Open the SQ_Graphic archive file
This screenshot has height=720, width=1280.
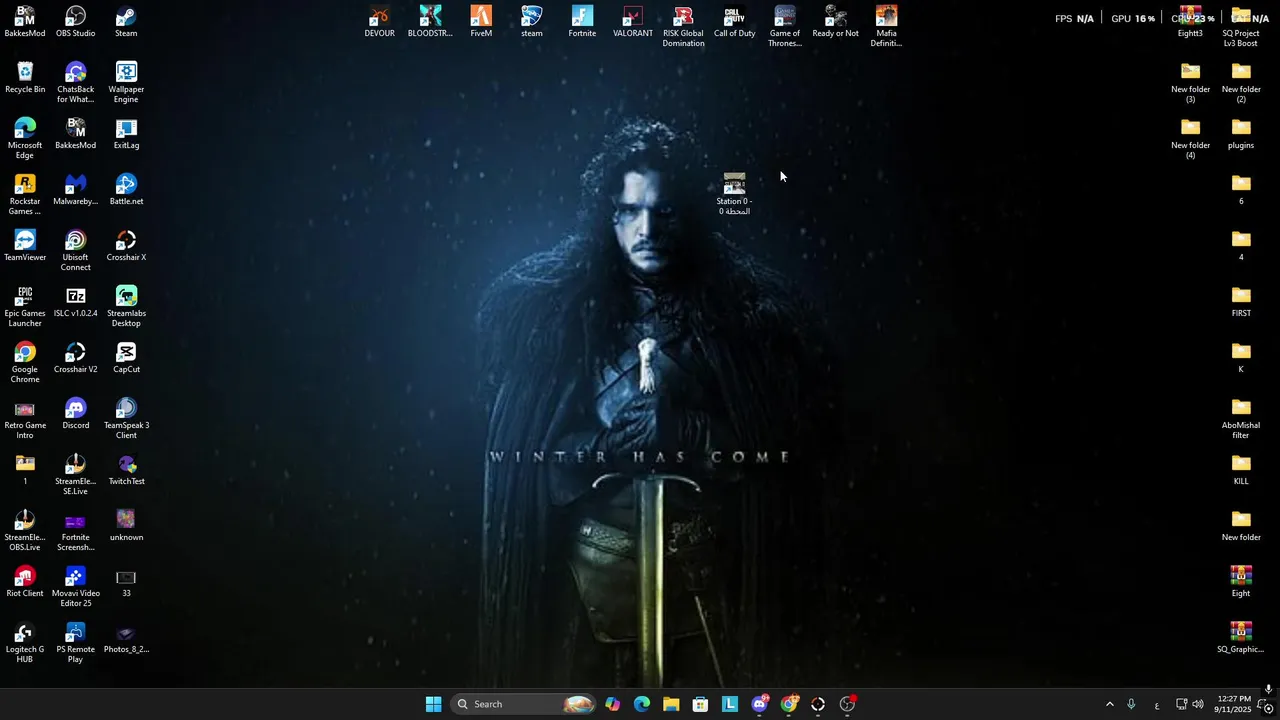click(1241, 638)
